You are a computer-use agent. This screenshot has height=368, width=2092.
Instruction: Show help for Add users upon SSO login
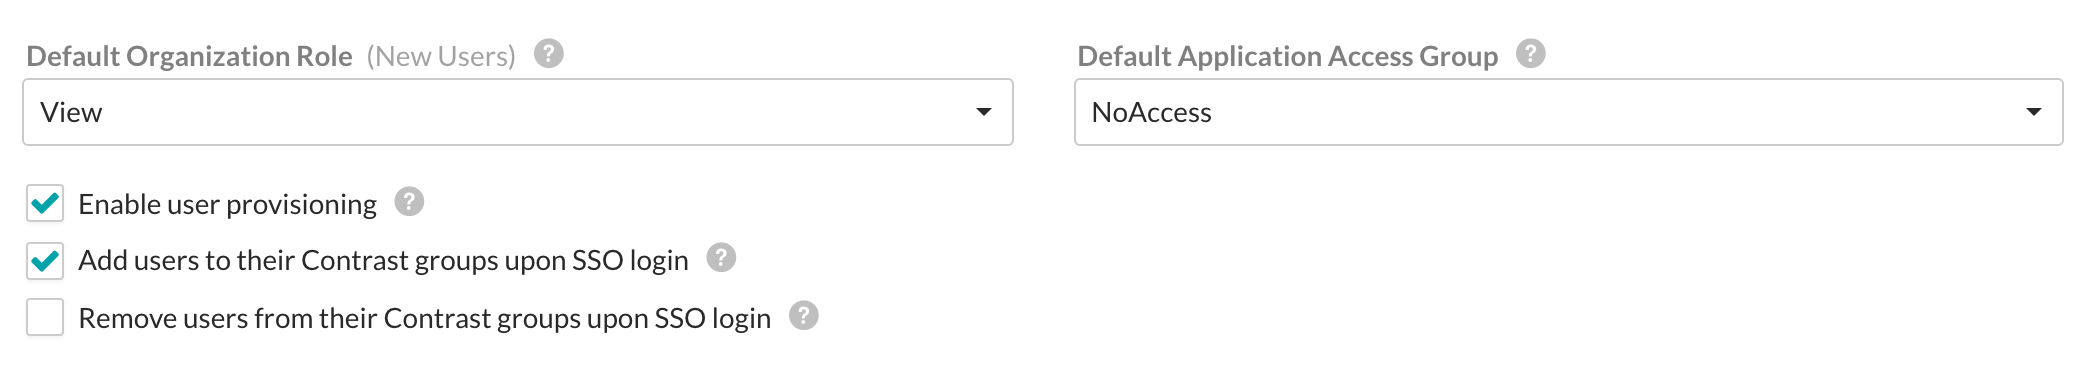[x=721, y=258]
